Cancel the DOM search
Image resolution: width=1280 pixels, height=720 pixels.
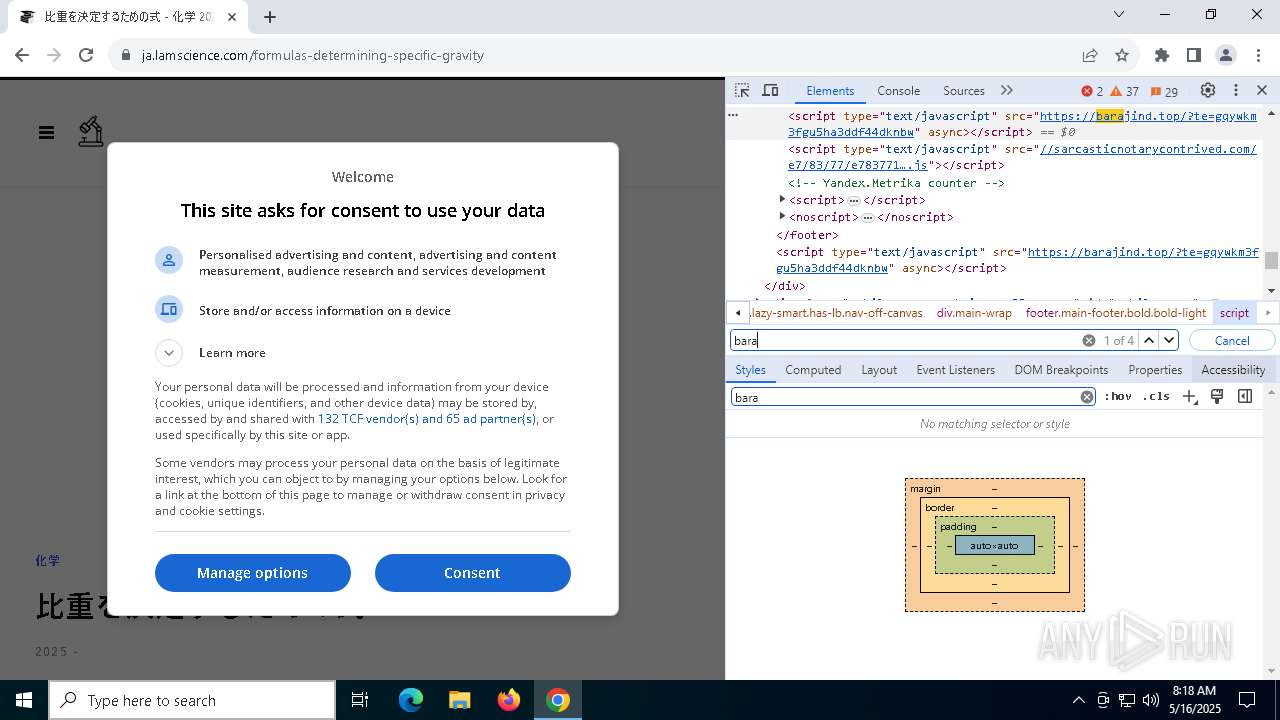(1231, 340)
